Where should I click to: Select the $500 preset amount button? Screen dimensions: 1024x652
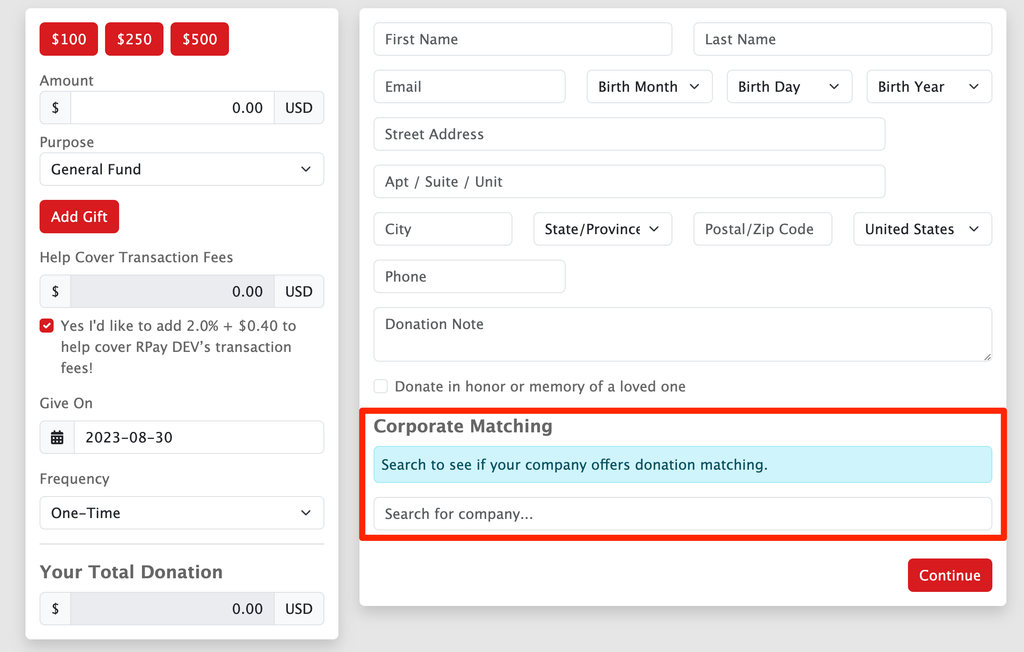click(199, 39)
